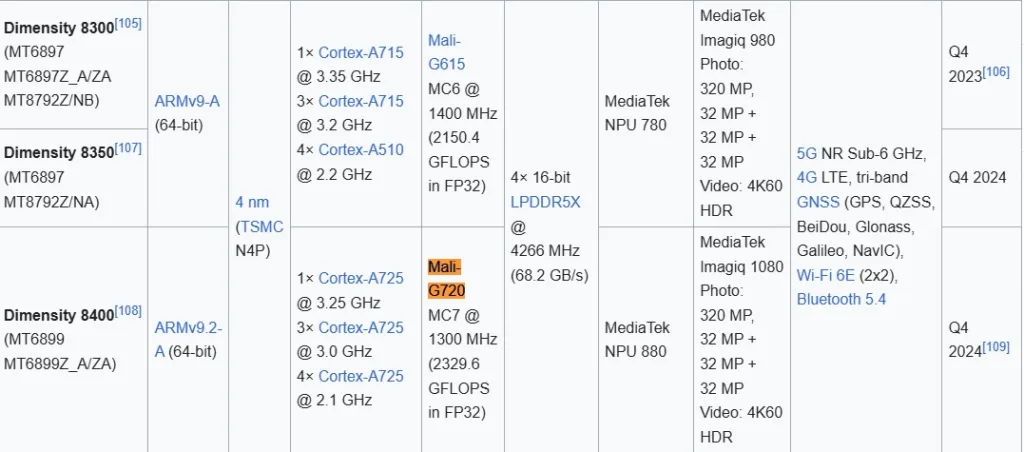Open citation 108 beside Dimensity 8400

tap(128, 311)
